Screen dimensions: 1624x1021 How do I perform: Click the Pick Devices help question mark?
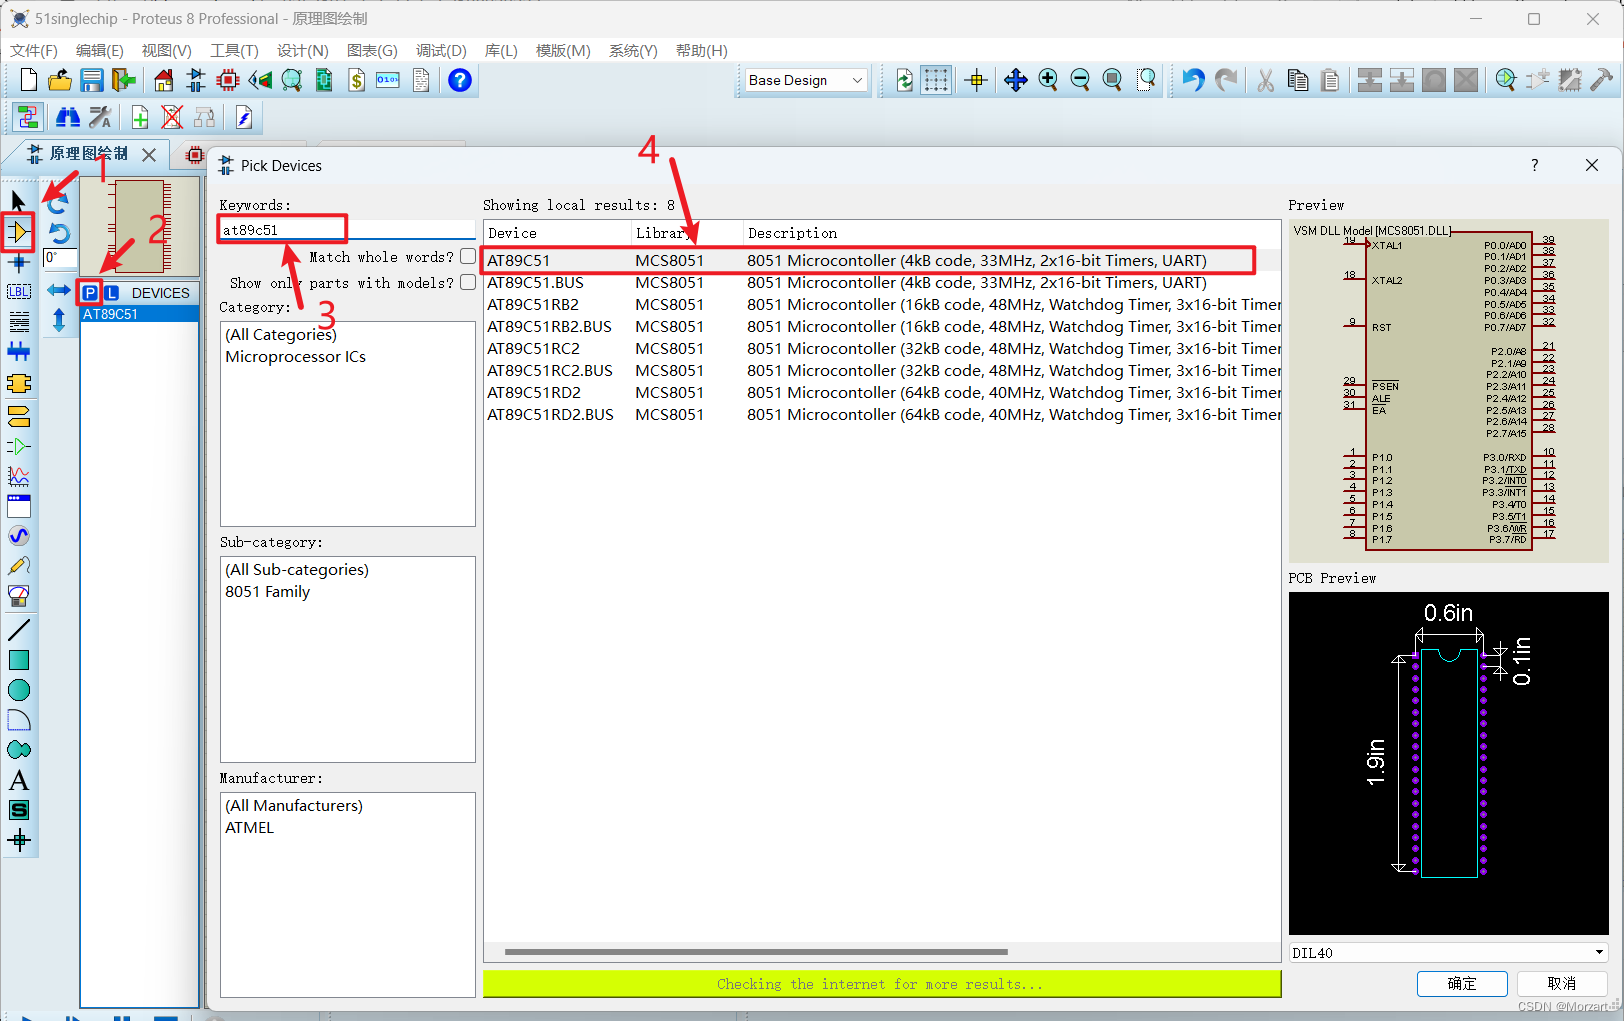point(1534,165)
